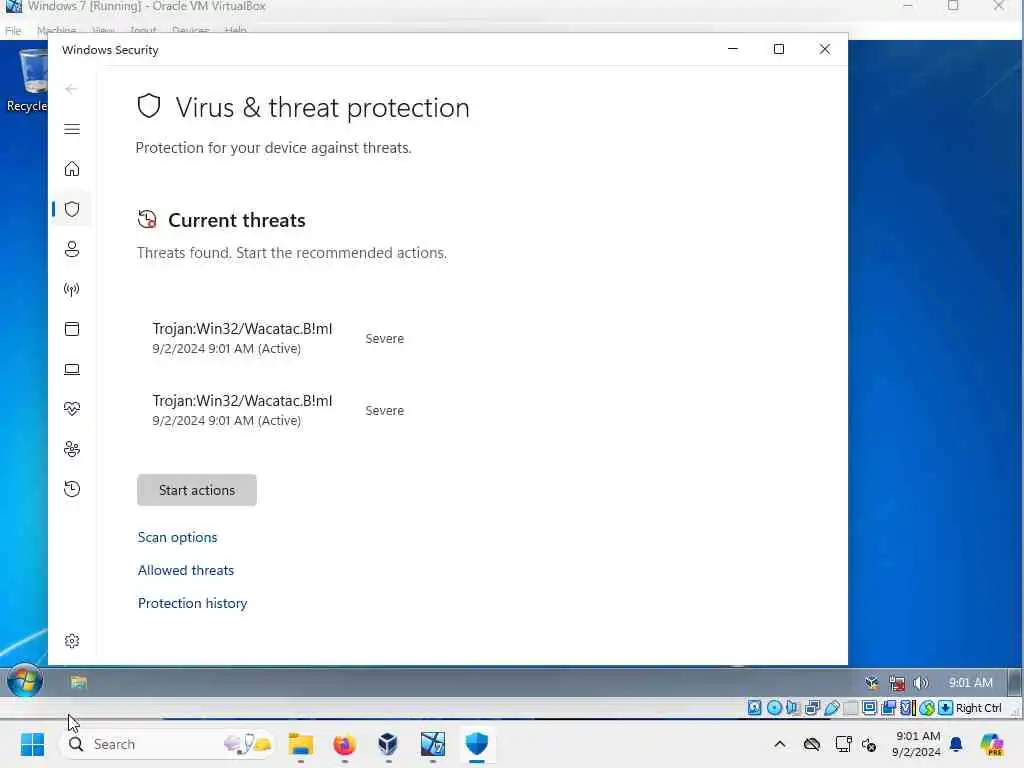
Task: Open the Windows 11 Start menu
Action: pos(32,744)
